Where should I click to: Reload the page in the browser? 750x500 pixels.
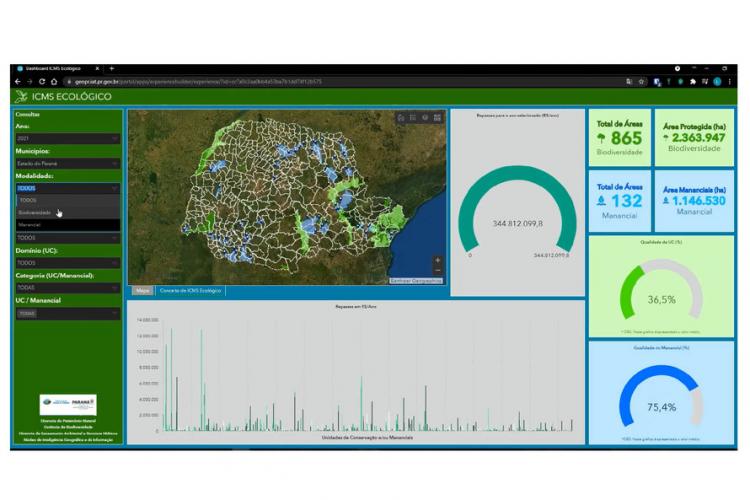click(41, 81)
